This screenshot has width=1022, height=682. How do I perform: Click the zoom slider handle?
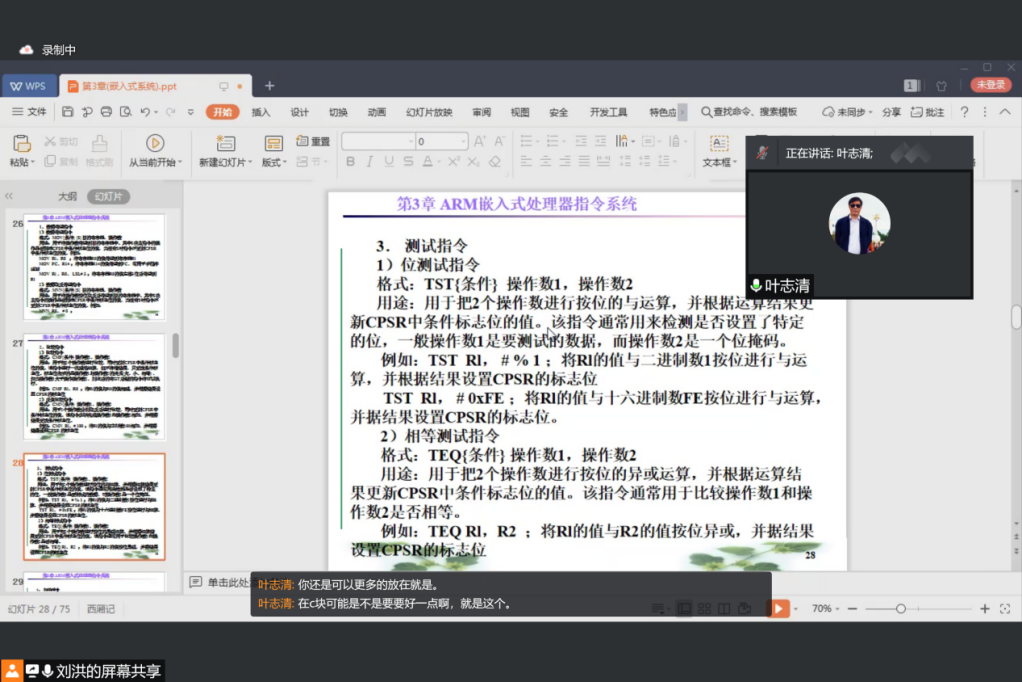point(901,608)
